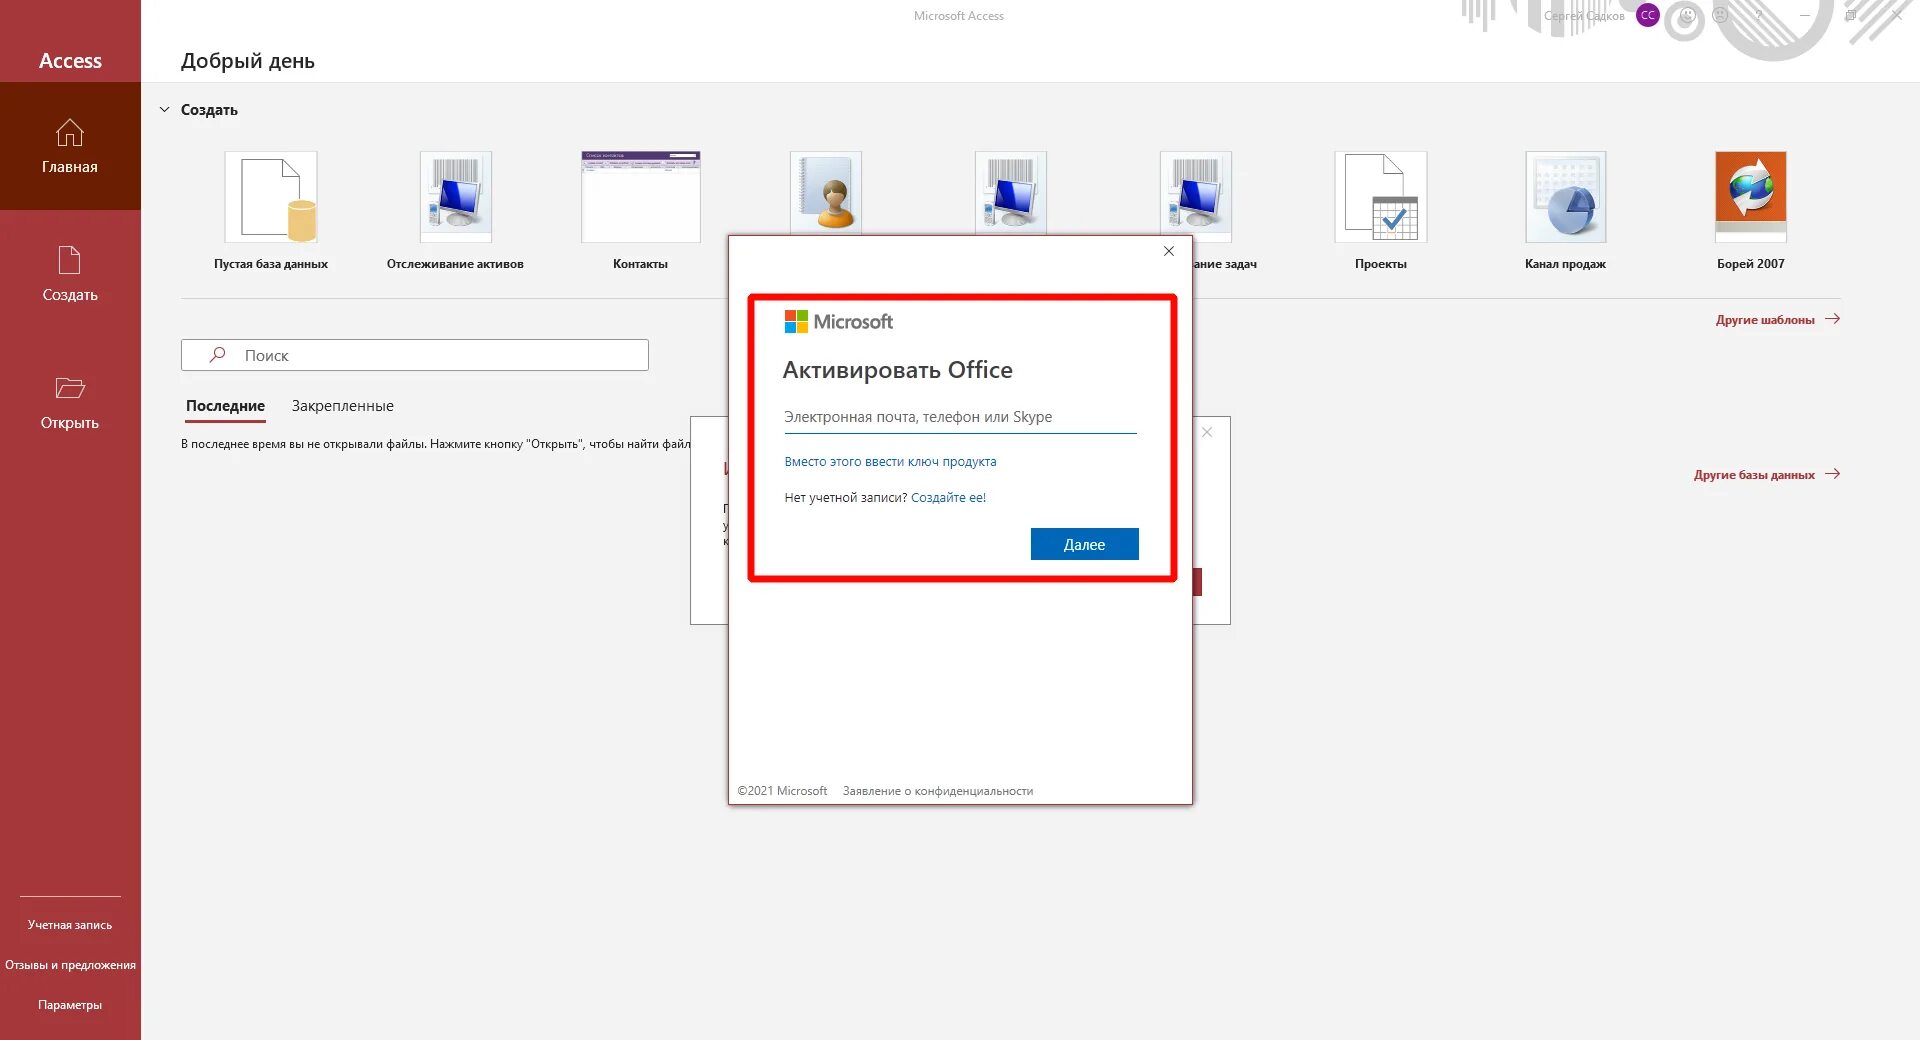Image resolution: width=1920 pixels, height=1040 pixels.
Task: Select the address book person template icon
Action: pos(826,192)
